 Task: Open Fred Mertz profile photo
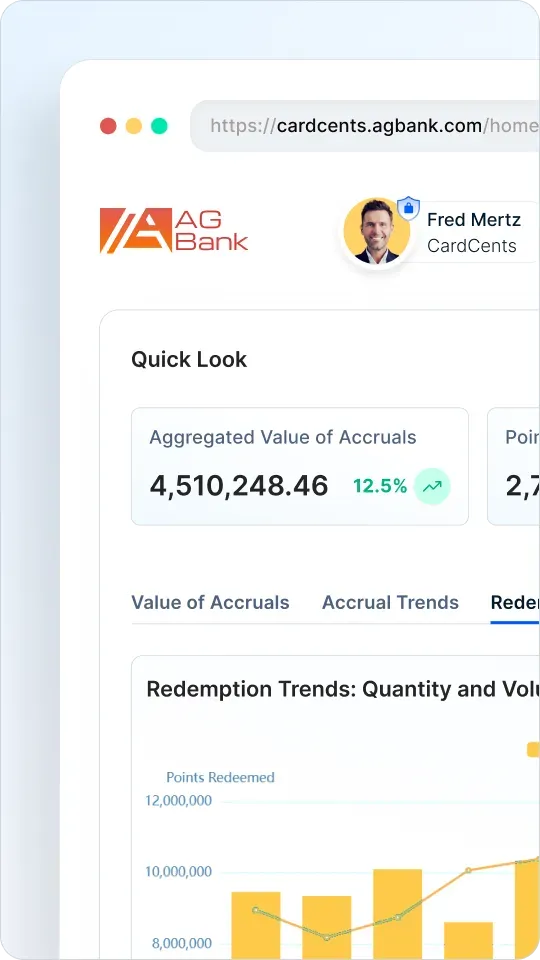[377, 231]
